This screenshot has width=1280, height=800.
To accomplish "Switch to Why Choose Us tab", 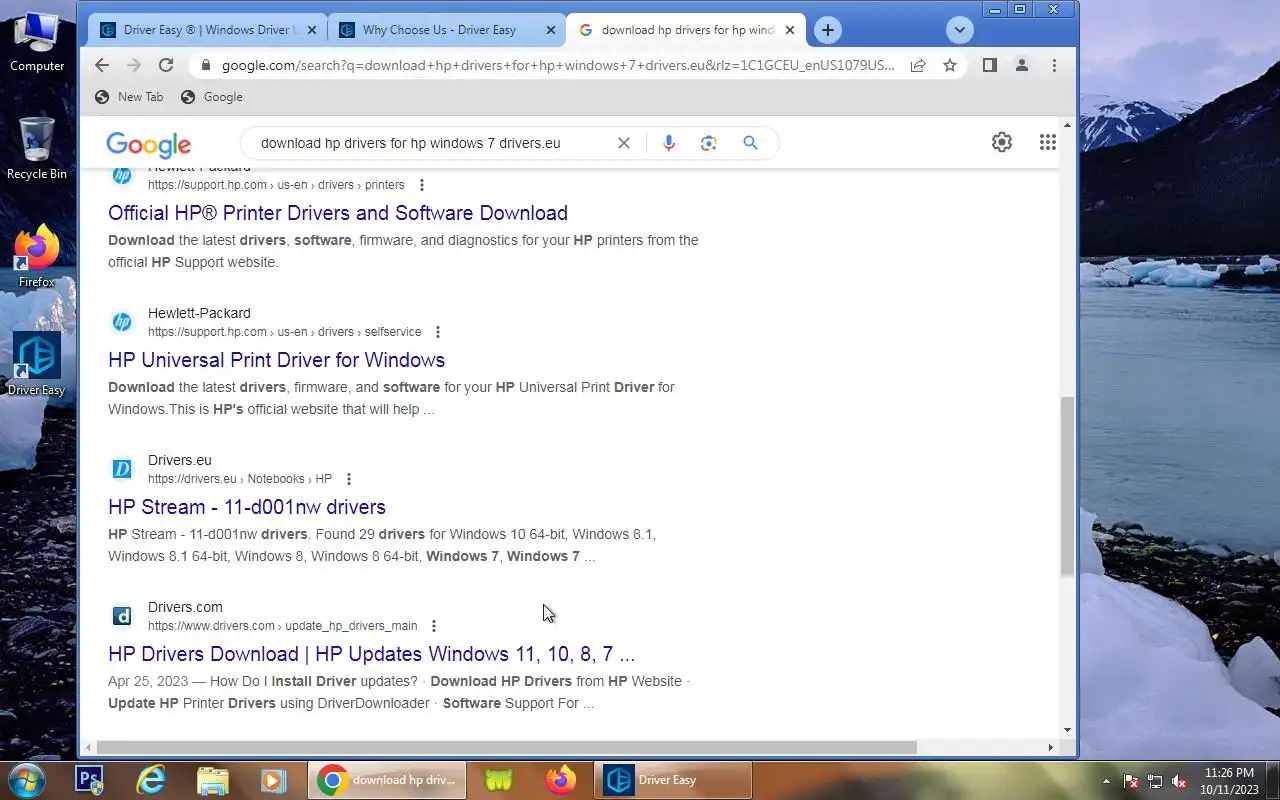I will click(446, 30).
